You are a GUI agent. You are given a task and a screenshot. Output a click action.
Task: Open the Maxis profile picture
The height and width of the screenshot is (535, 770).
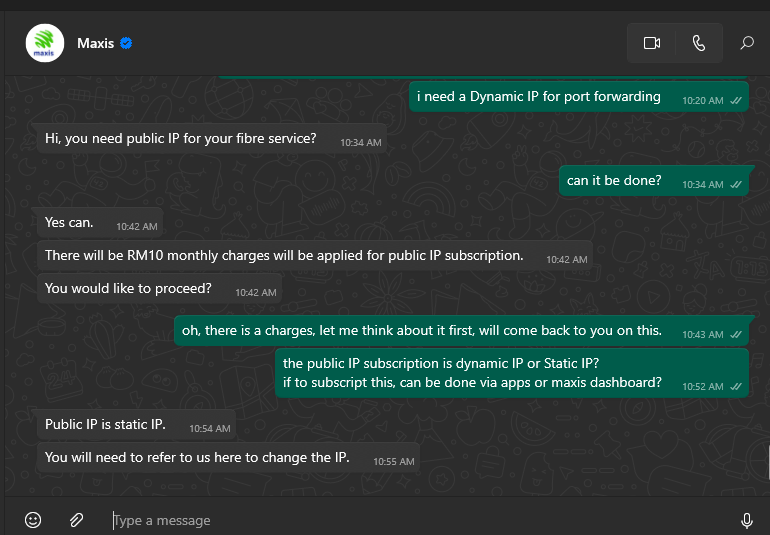45,43
